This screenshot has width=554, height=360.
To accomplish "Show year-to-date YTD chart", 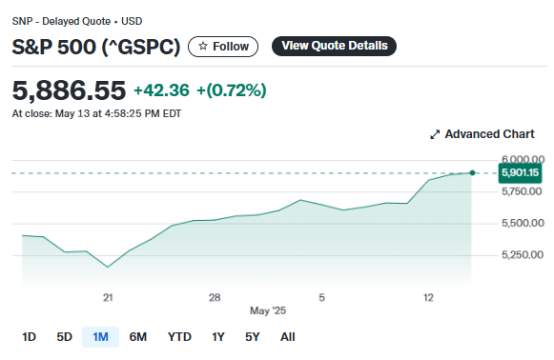I will click(179, 337).
